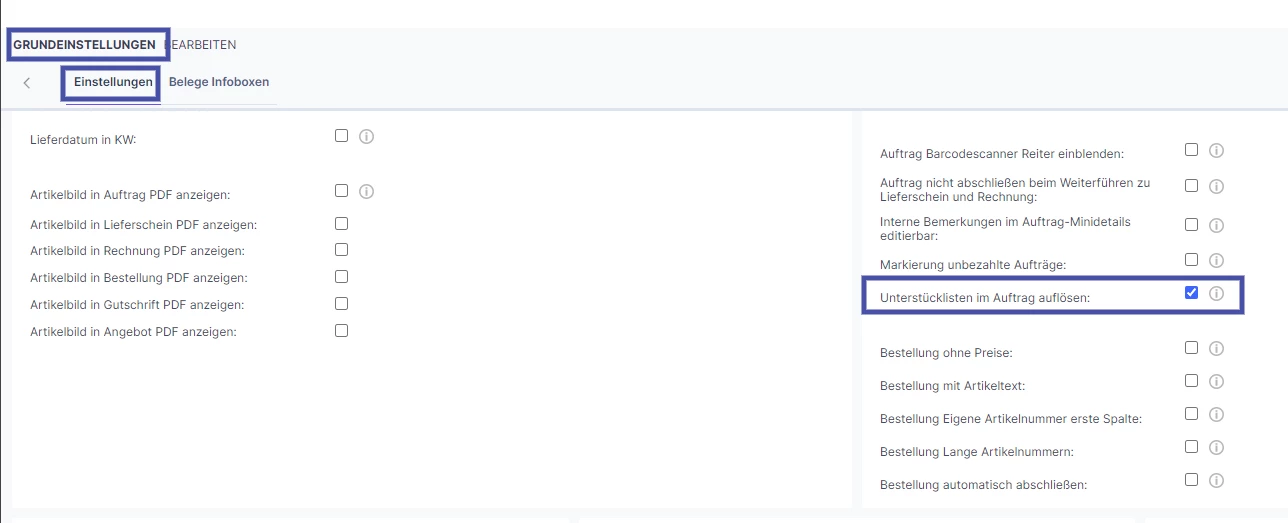The image size is (1288, 523).
Task: Enable Bestellung Lange Artikelnummern checkbox
Action: [1191, 446]
